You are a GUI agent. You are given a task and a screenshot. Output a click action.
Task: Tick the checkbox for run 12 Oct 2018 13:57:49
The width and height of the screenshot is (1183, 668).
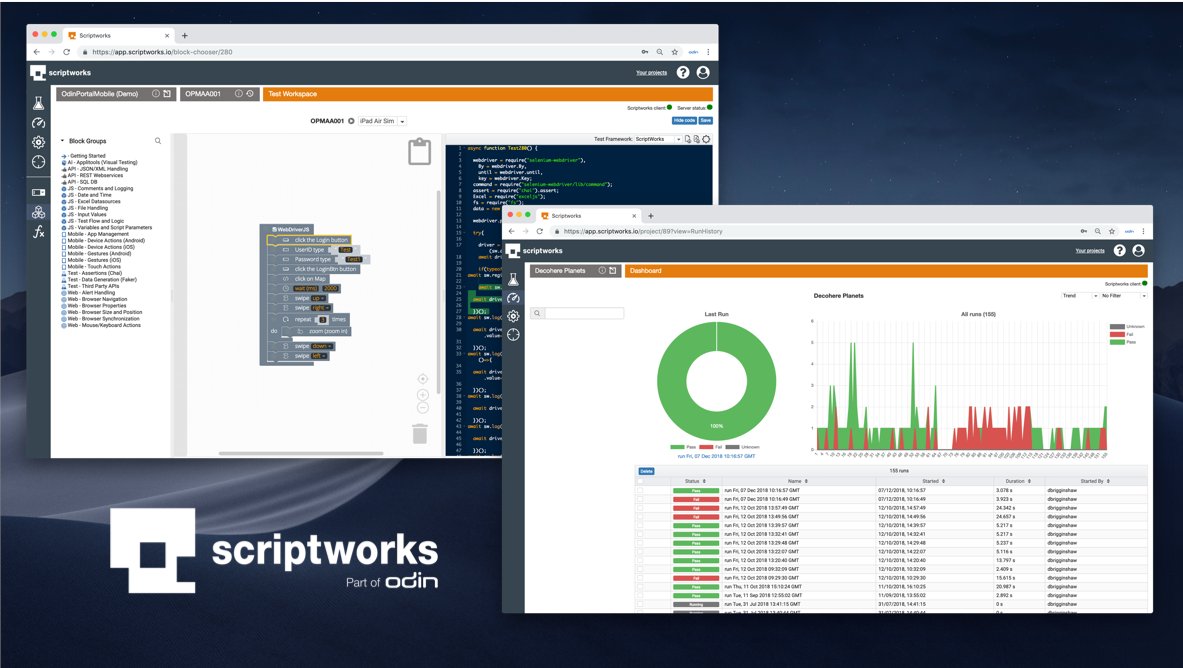point(641,508)
